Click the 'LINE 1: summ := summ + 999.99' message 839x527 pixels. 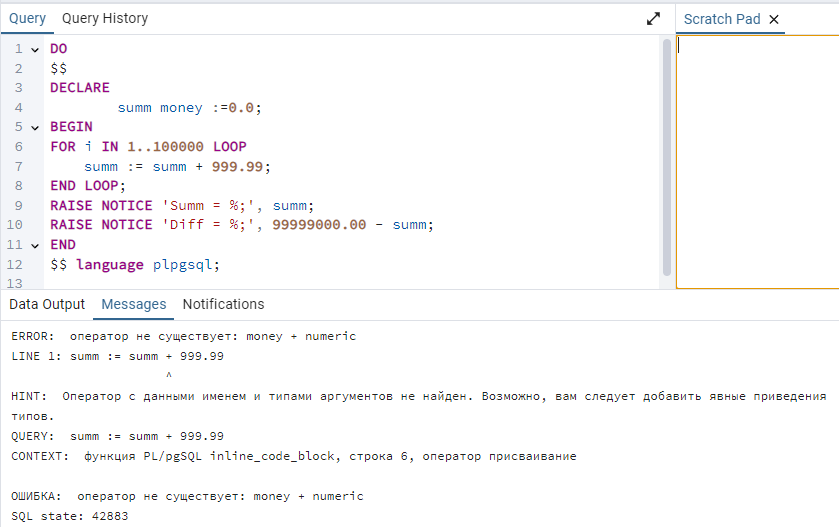117,356
